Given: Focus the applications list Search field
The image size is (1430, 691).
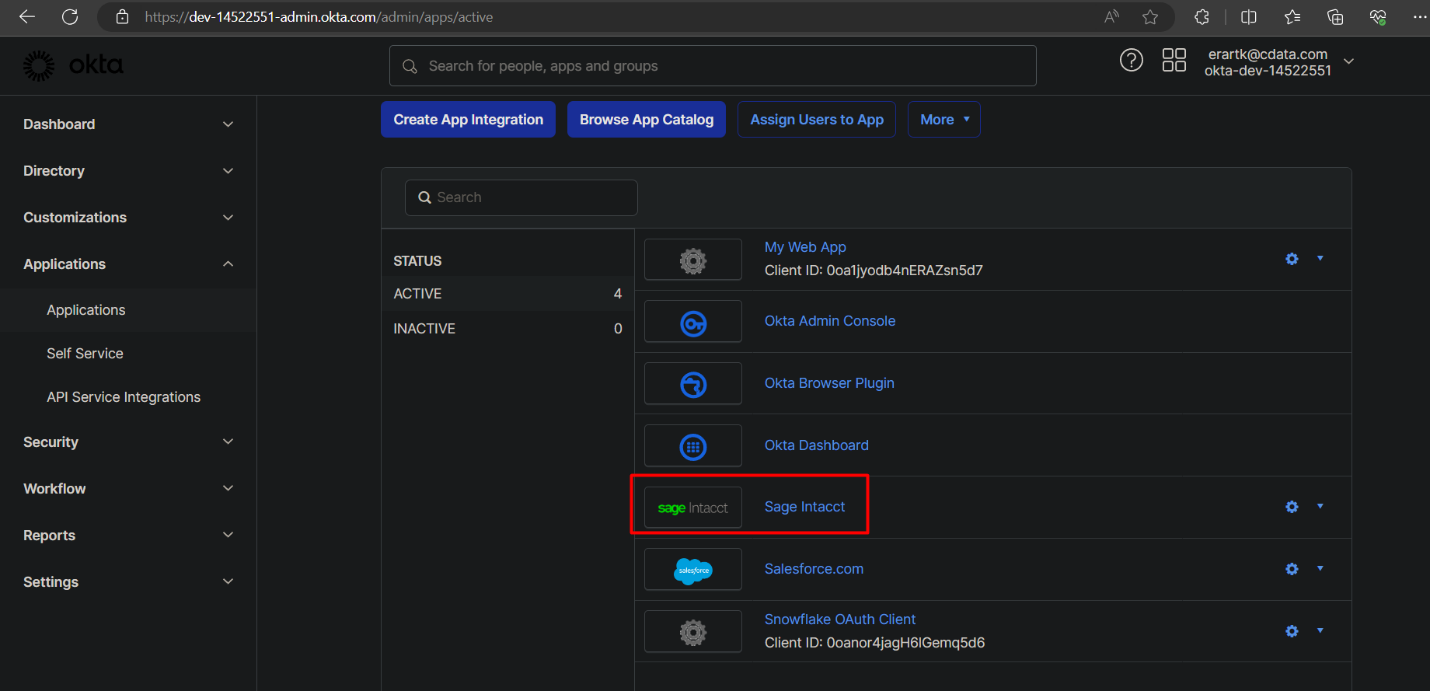Looking at the screenshot, I should click(x=521, y=197).
